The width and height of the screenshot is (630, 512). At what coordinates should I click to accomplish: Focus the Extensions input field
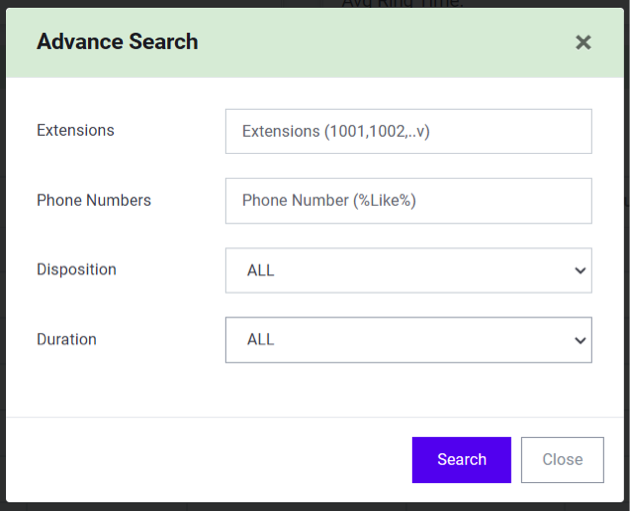coord(408,131)
